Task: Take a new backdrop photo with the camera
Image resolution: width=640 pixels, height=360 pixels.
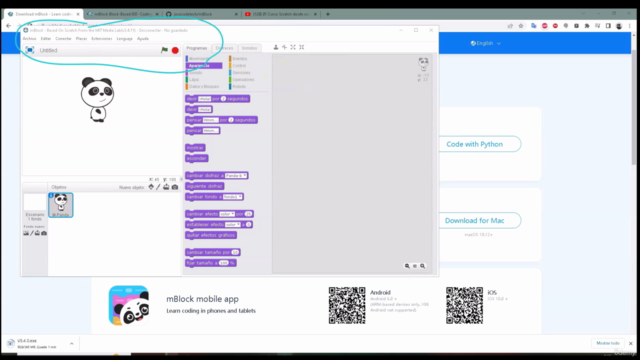Action: click(x=44, y=233)
